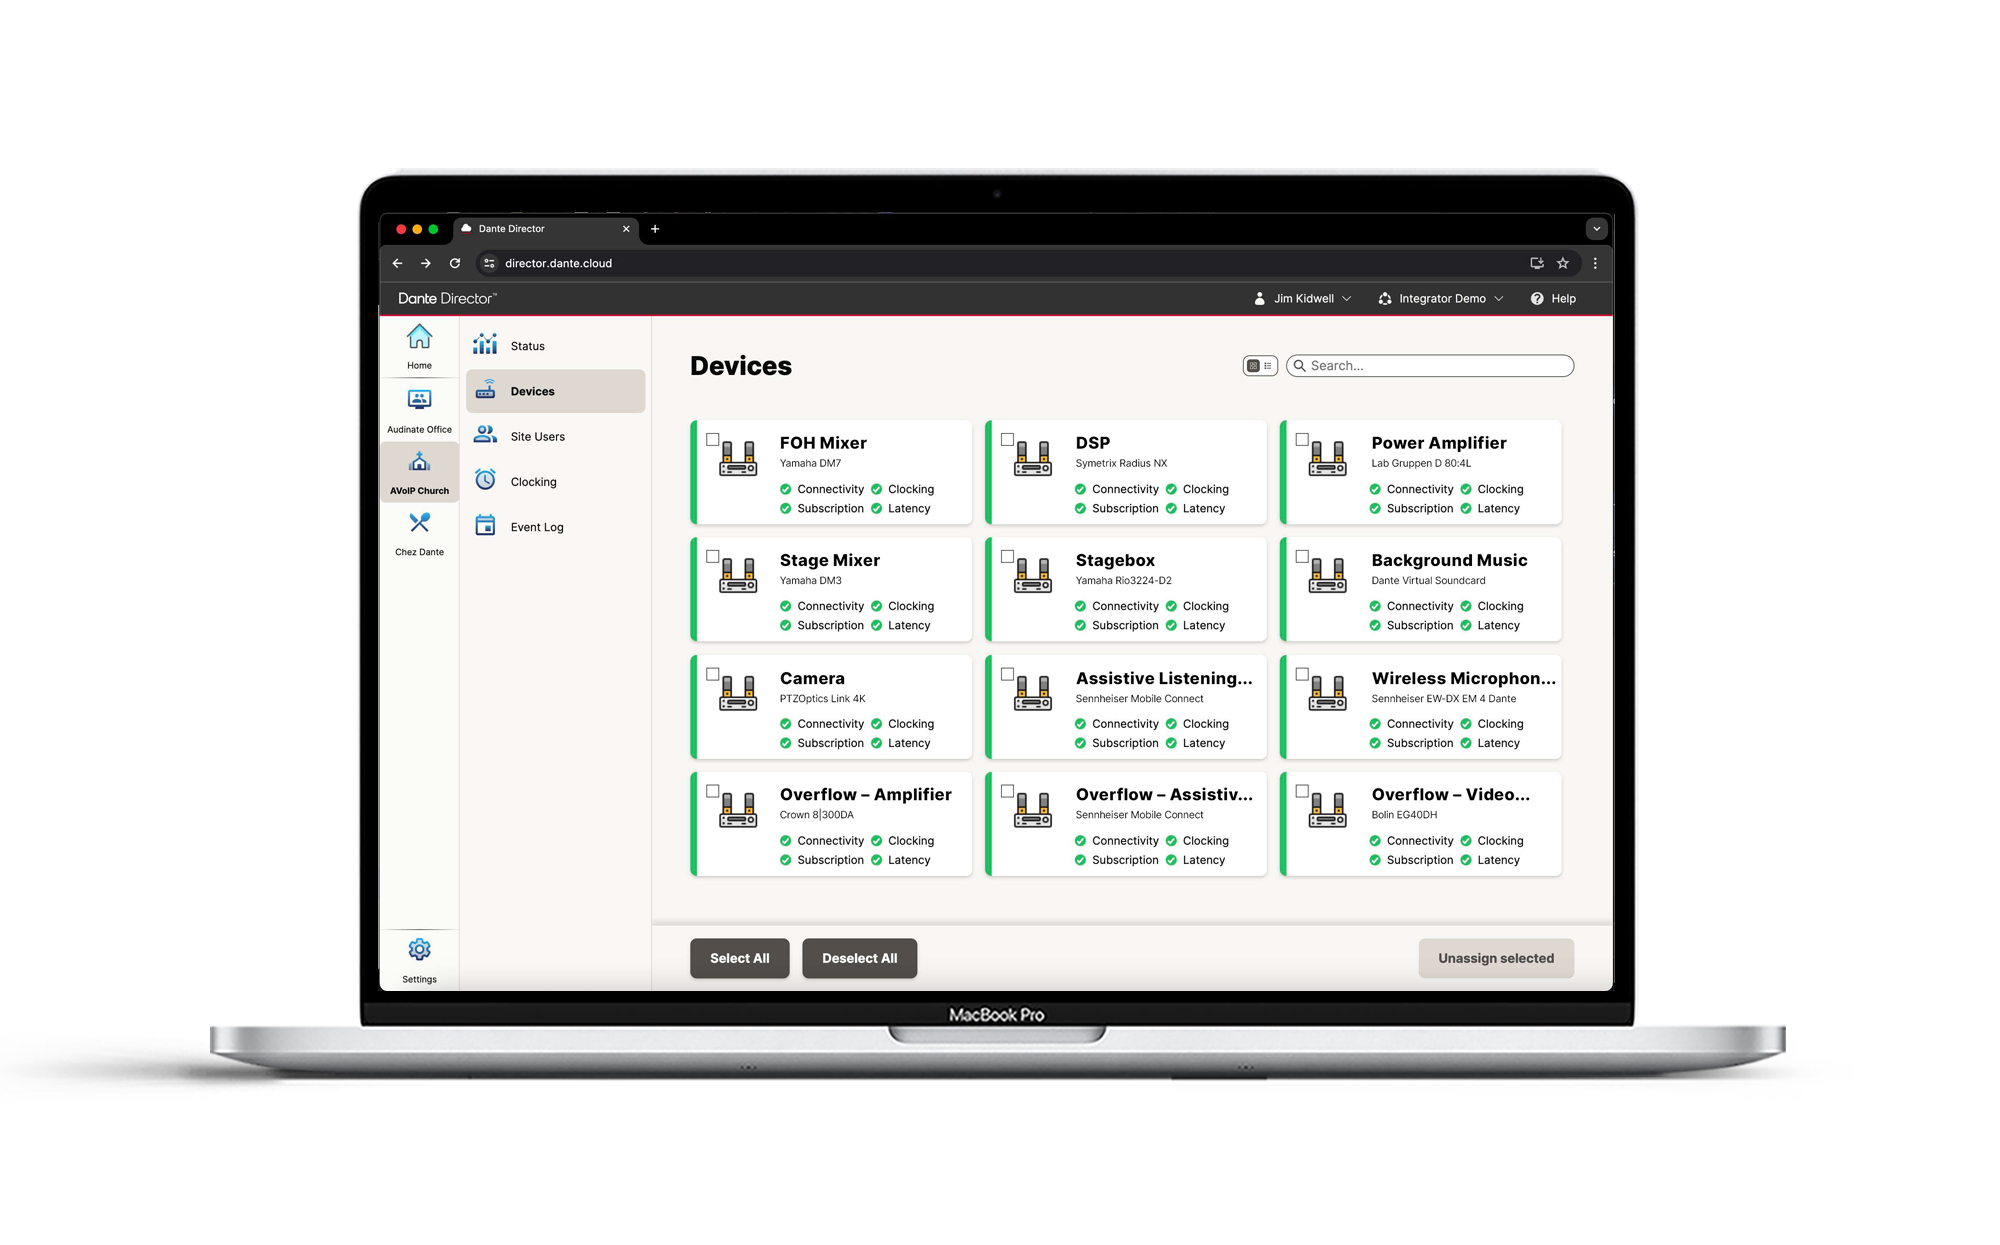The width and height of the screenshot is (2000, 1245).
Task: Open the browser three-dot menu
Action: (x=1595, y=263)
